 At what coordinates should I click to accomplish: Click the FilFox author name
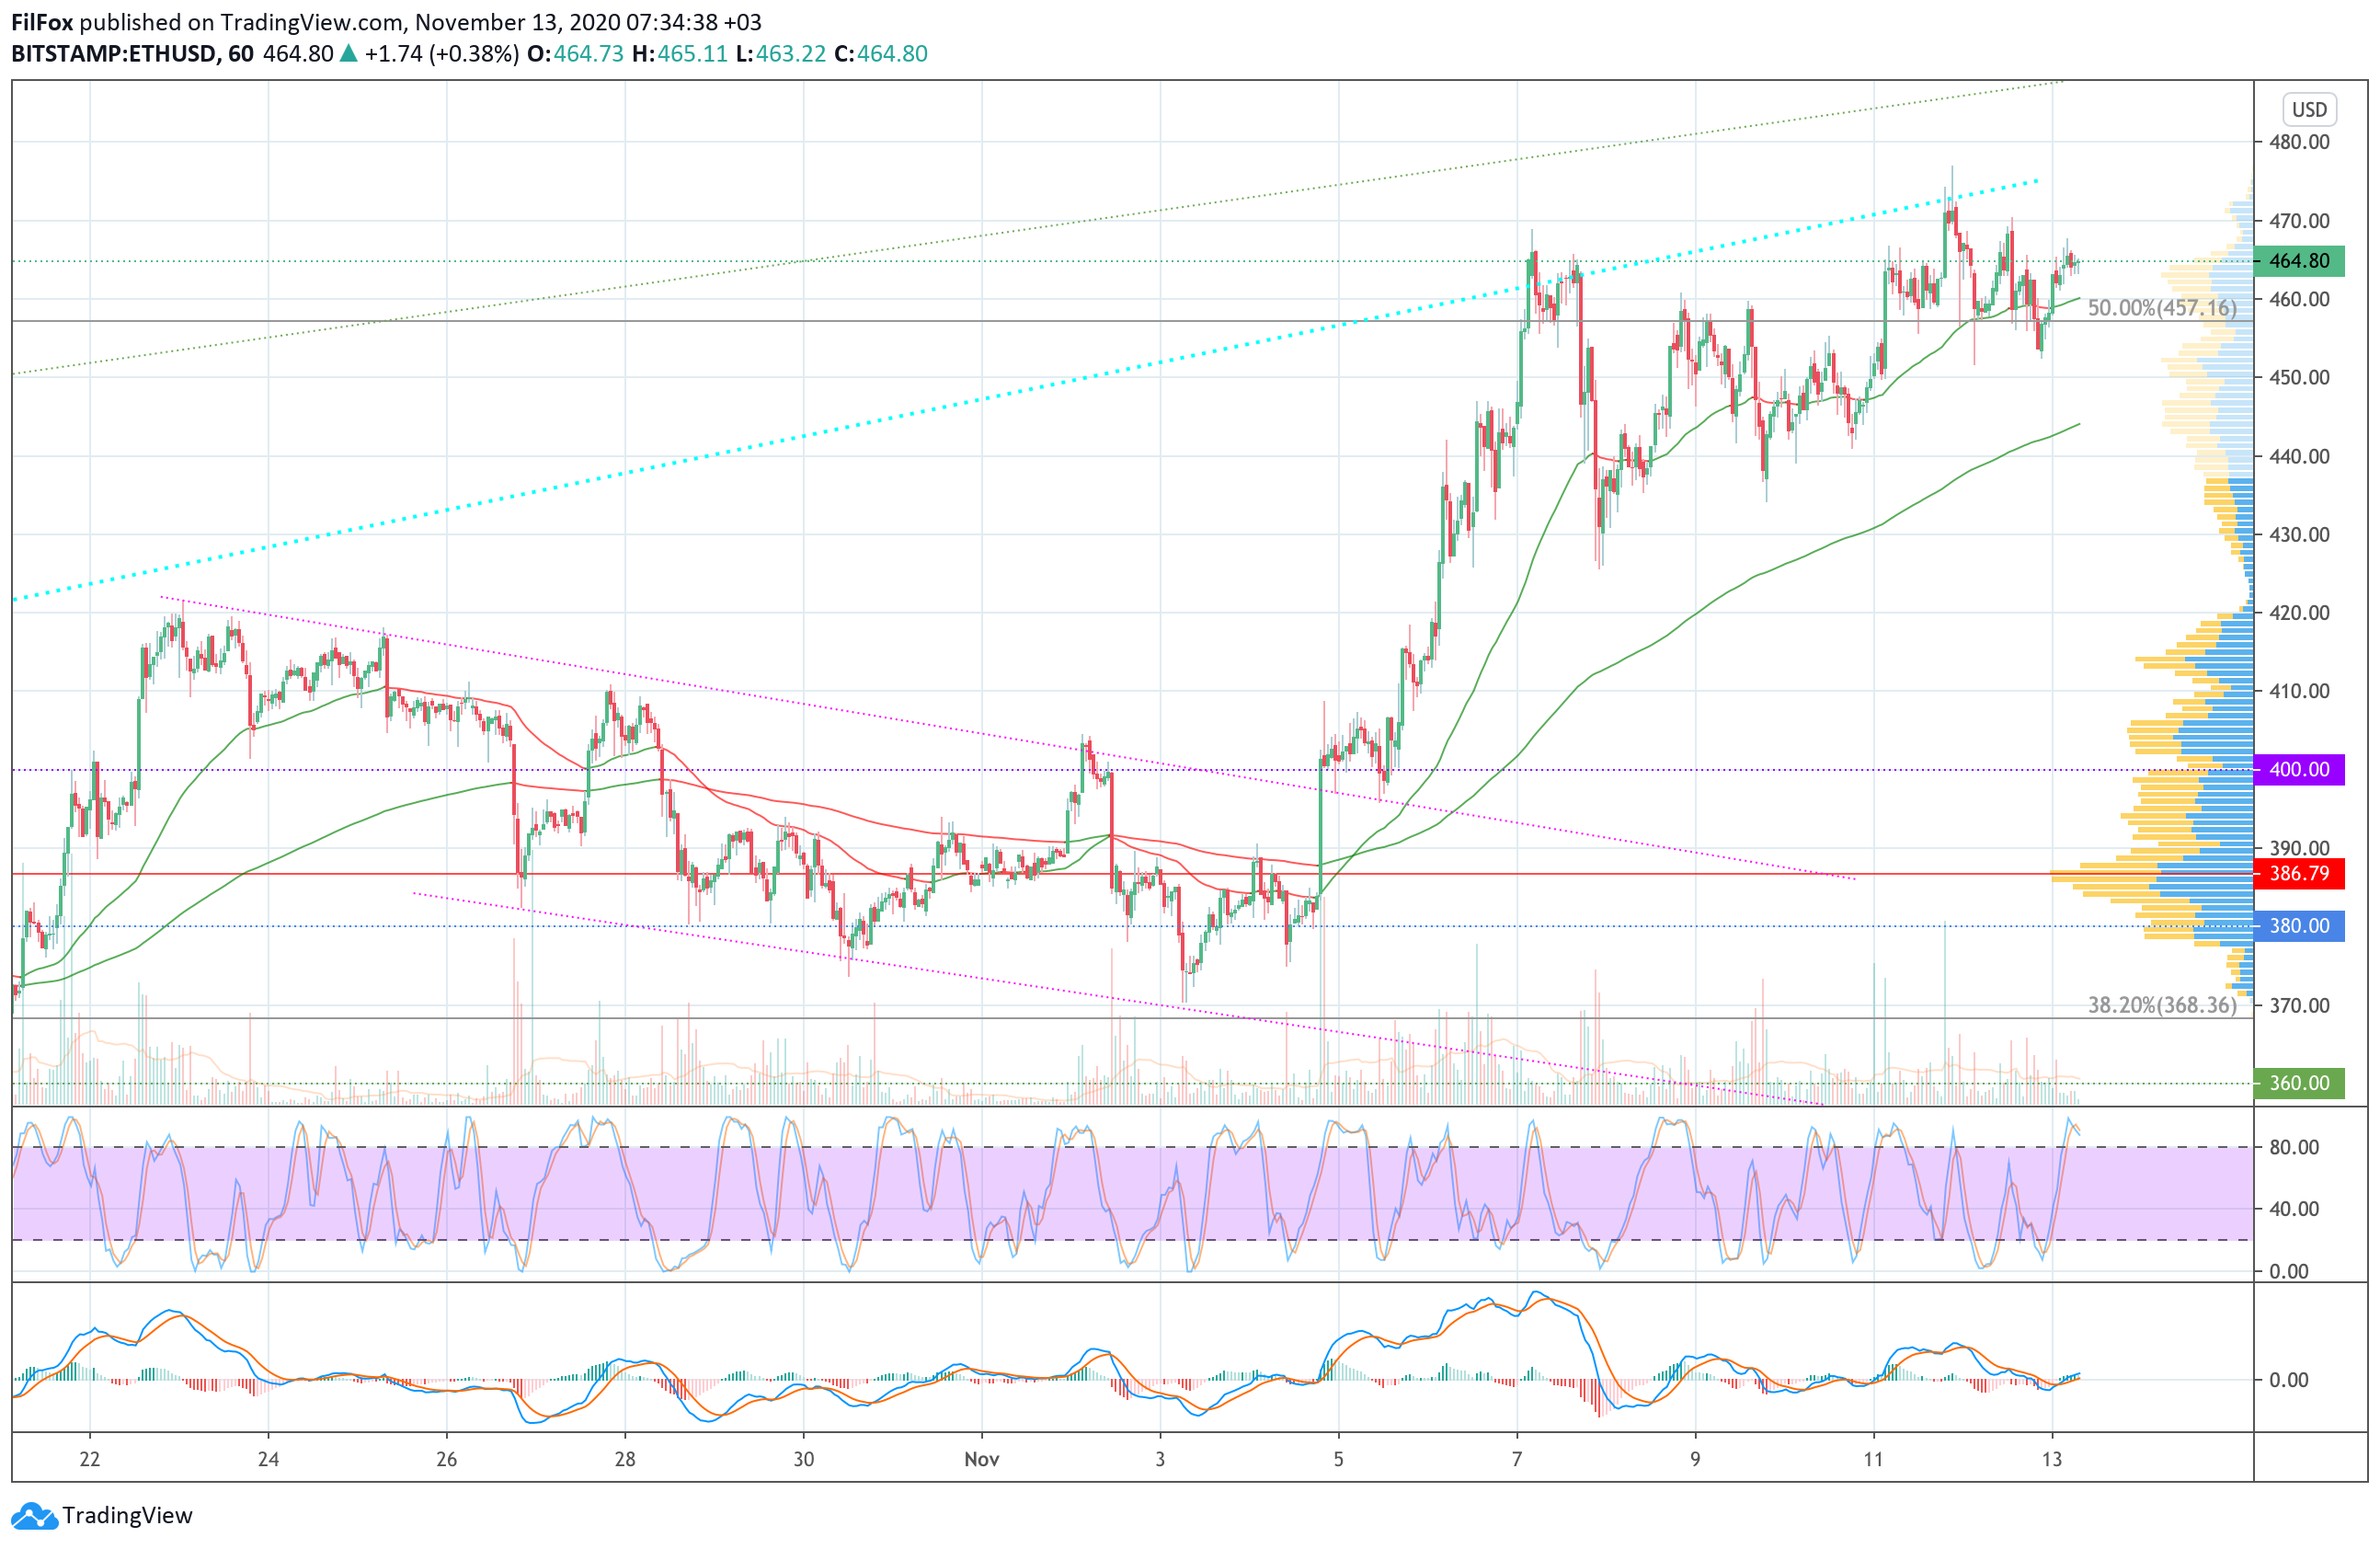[41, 22]
